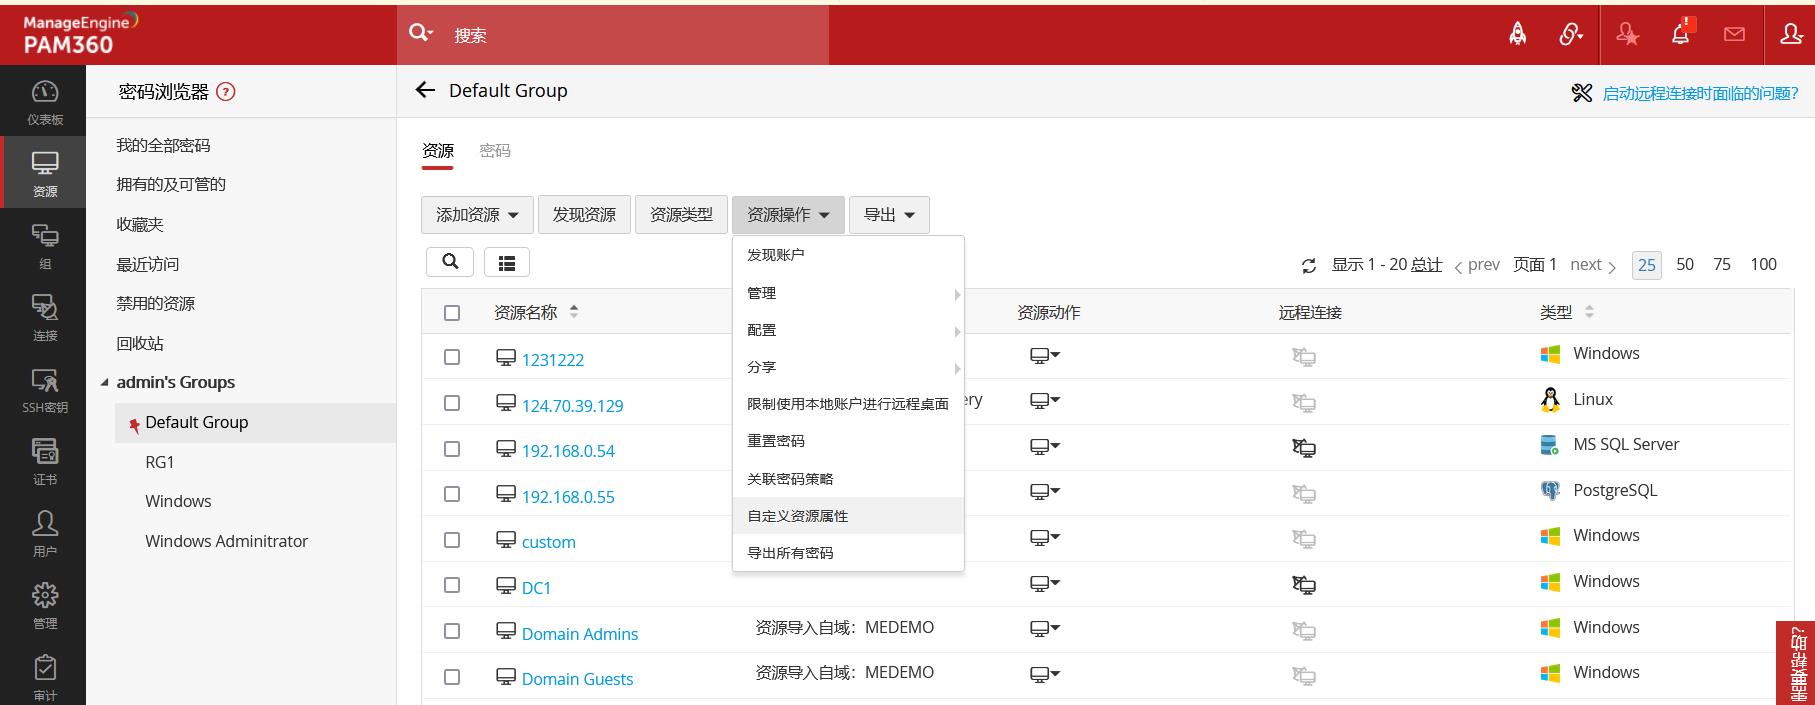Check the box for Domain Guests
Screen dimensions: 1815x705
452,677
